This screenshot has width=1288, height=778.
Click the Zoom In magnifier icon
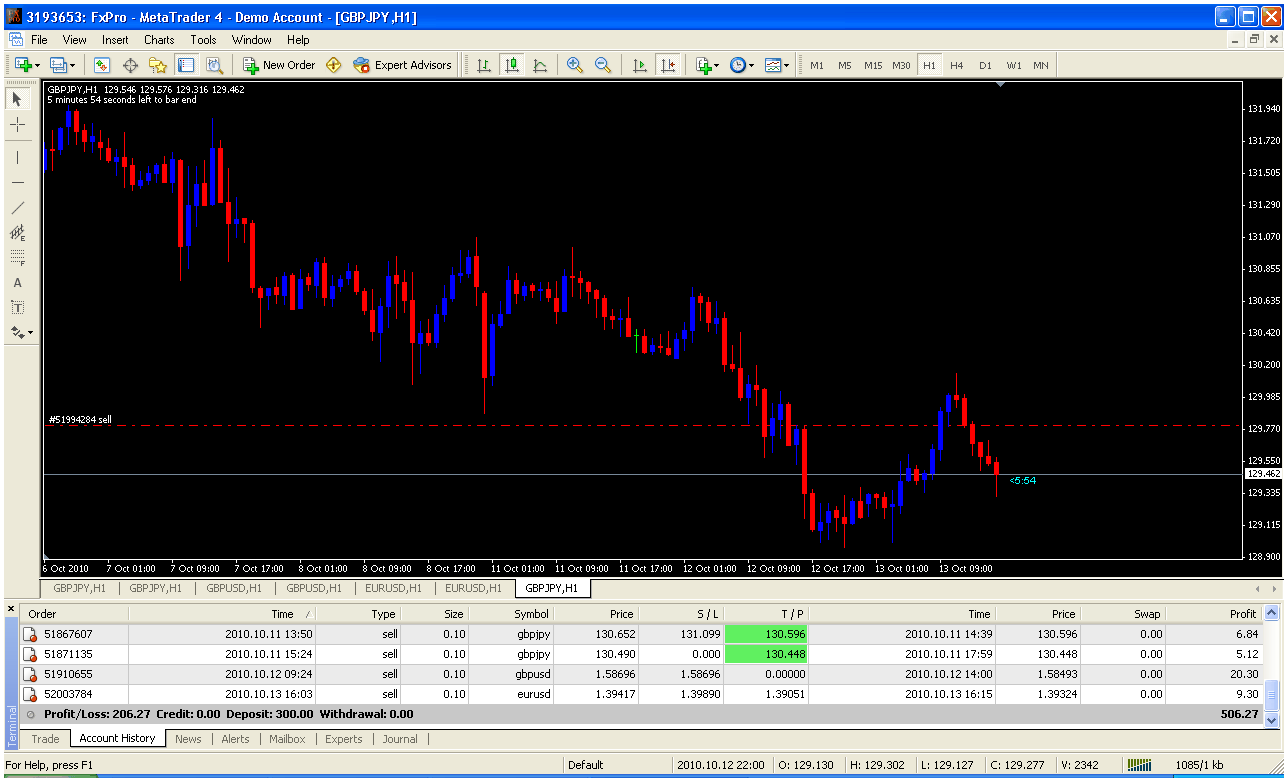pos(575,65)
